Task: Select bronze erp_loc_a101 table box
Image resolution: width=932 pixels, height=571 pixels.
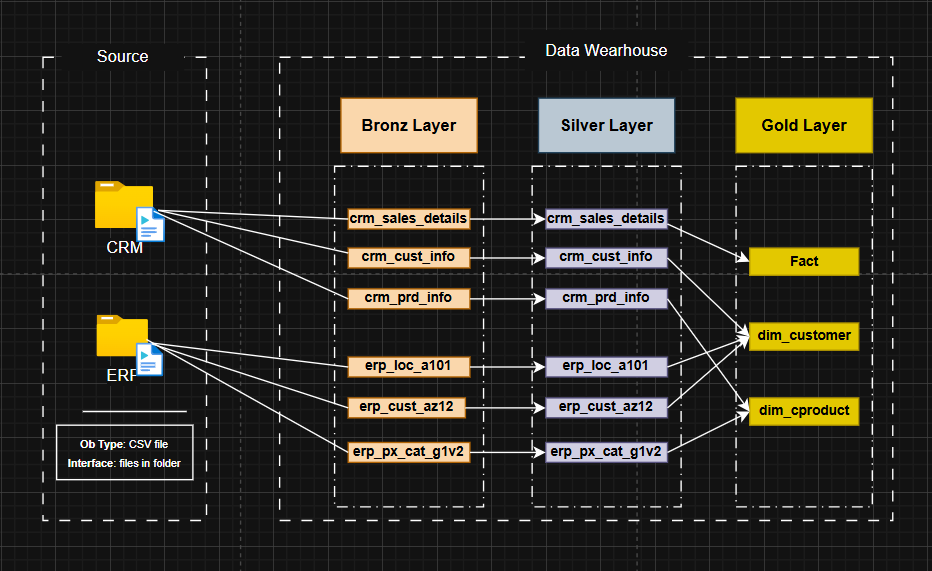Action: pos(408,367)
